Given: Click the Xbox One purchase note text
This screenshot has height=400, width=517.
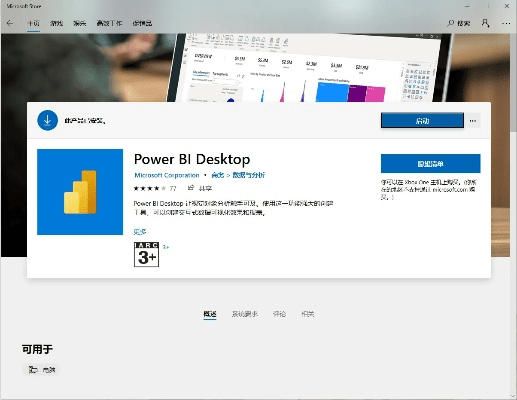Looking at the screenshot, I should pyautogui.click(x=429, y=190).
